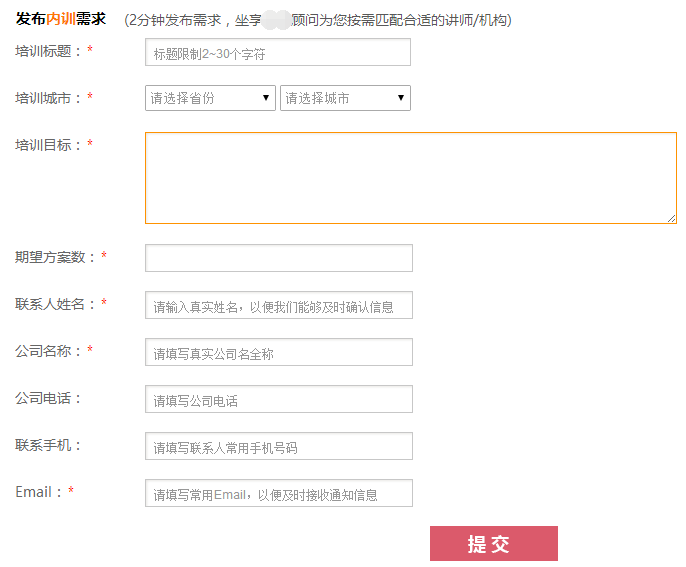Focus the 公司电话 company phone field
686x567 pixels.
(x=278, y=400)
